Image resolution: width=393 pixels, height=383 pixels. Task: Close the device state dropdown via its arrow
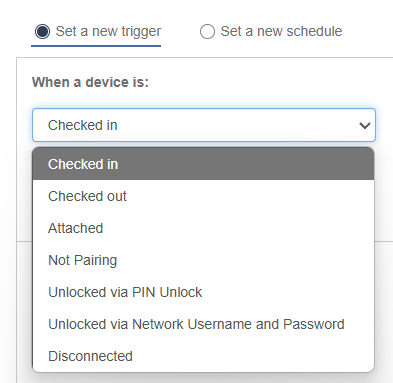click(365, 125)
